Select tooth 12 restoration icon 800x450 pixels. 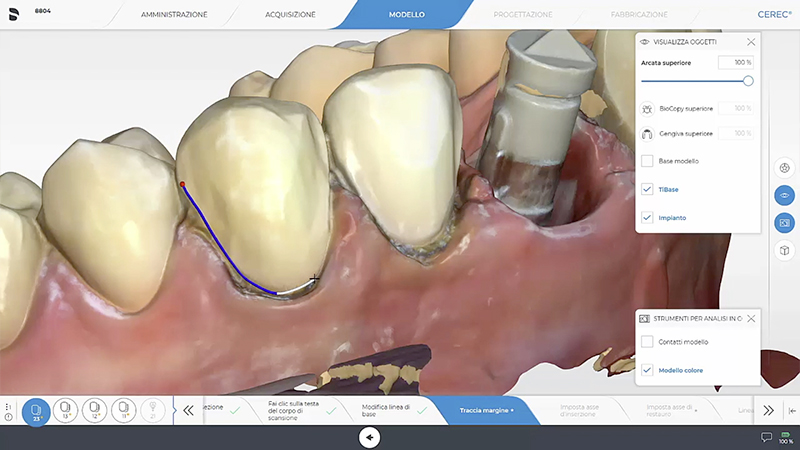click(95, 410)
